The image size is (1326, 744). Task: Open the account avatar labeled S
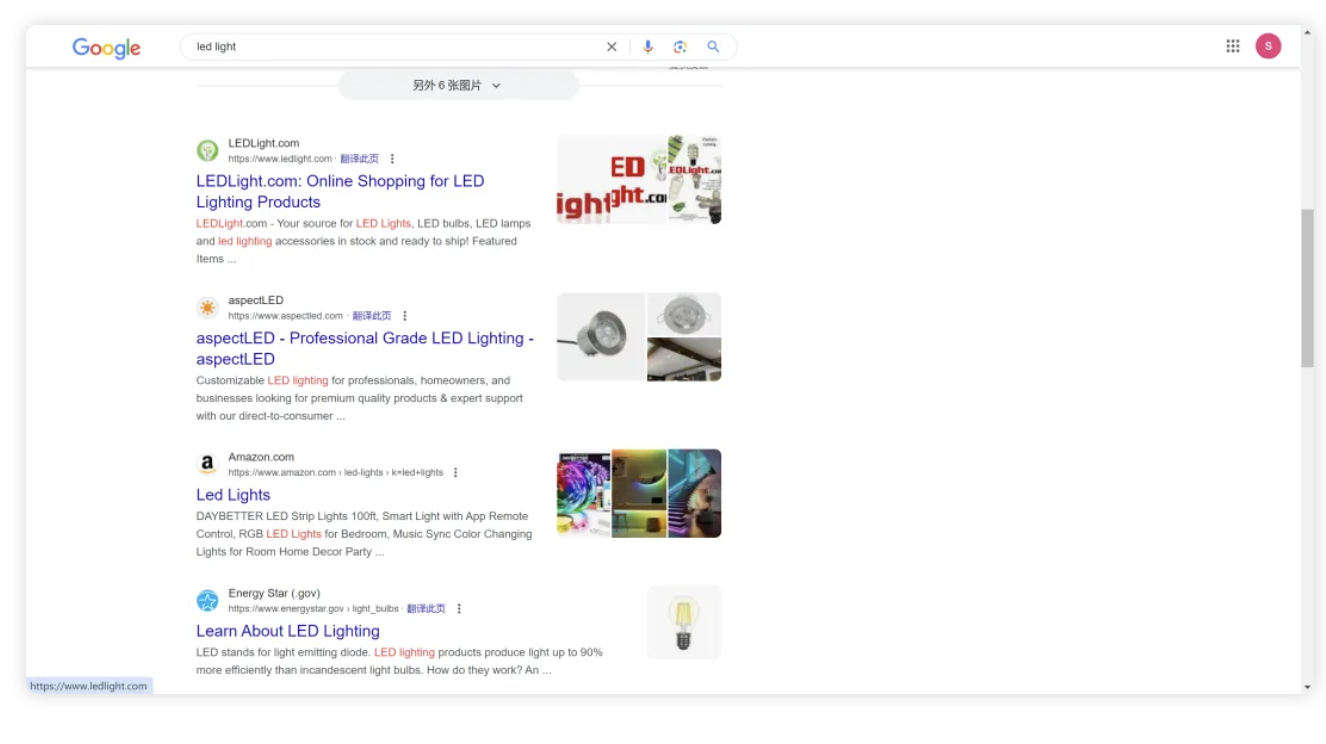[x=1268, y=46]
